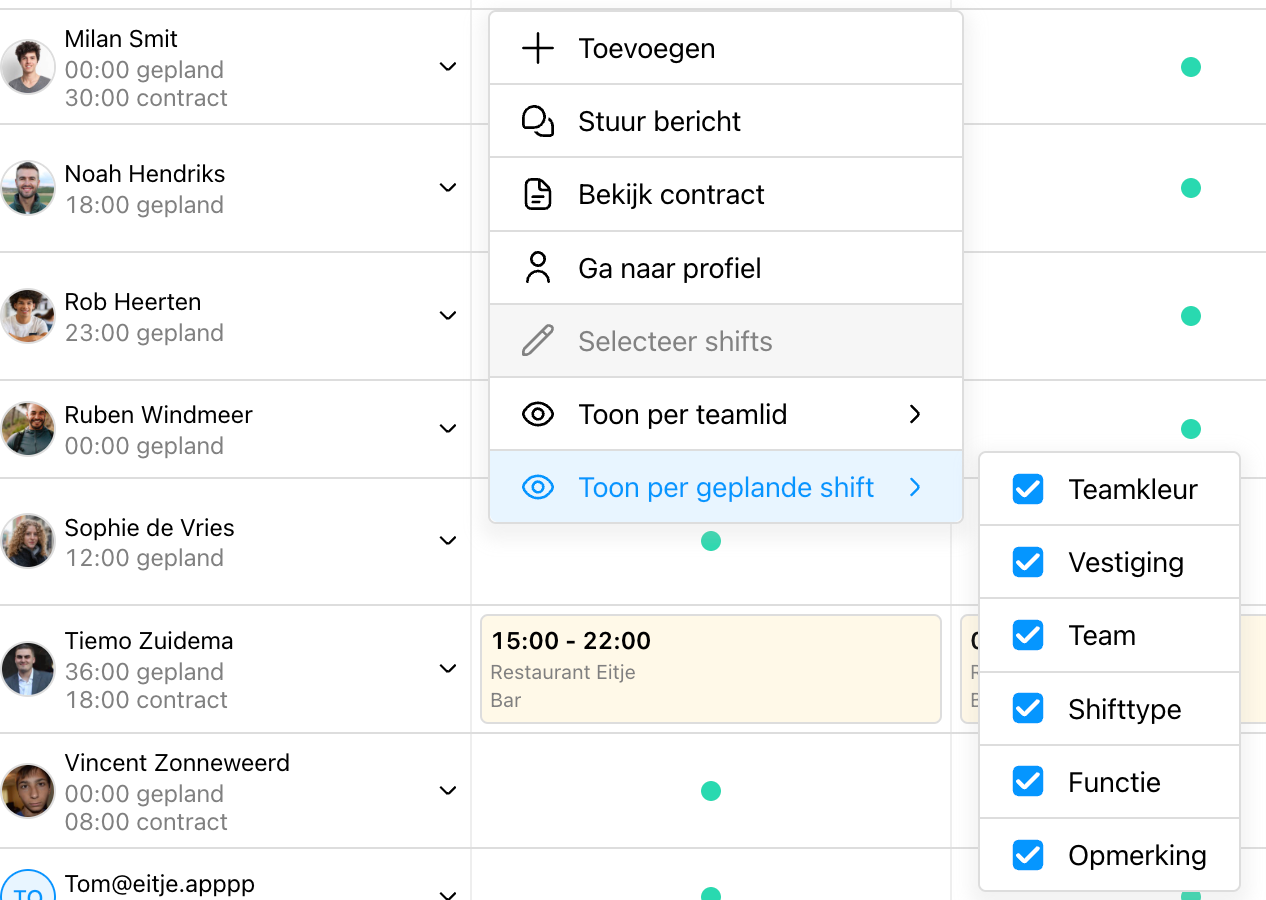The width and height of the screenshot is (1266, 900).
Task: Disable the Shifttype checkbox
Action: 1028,709
